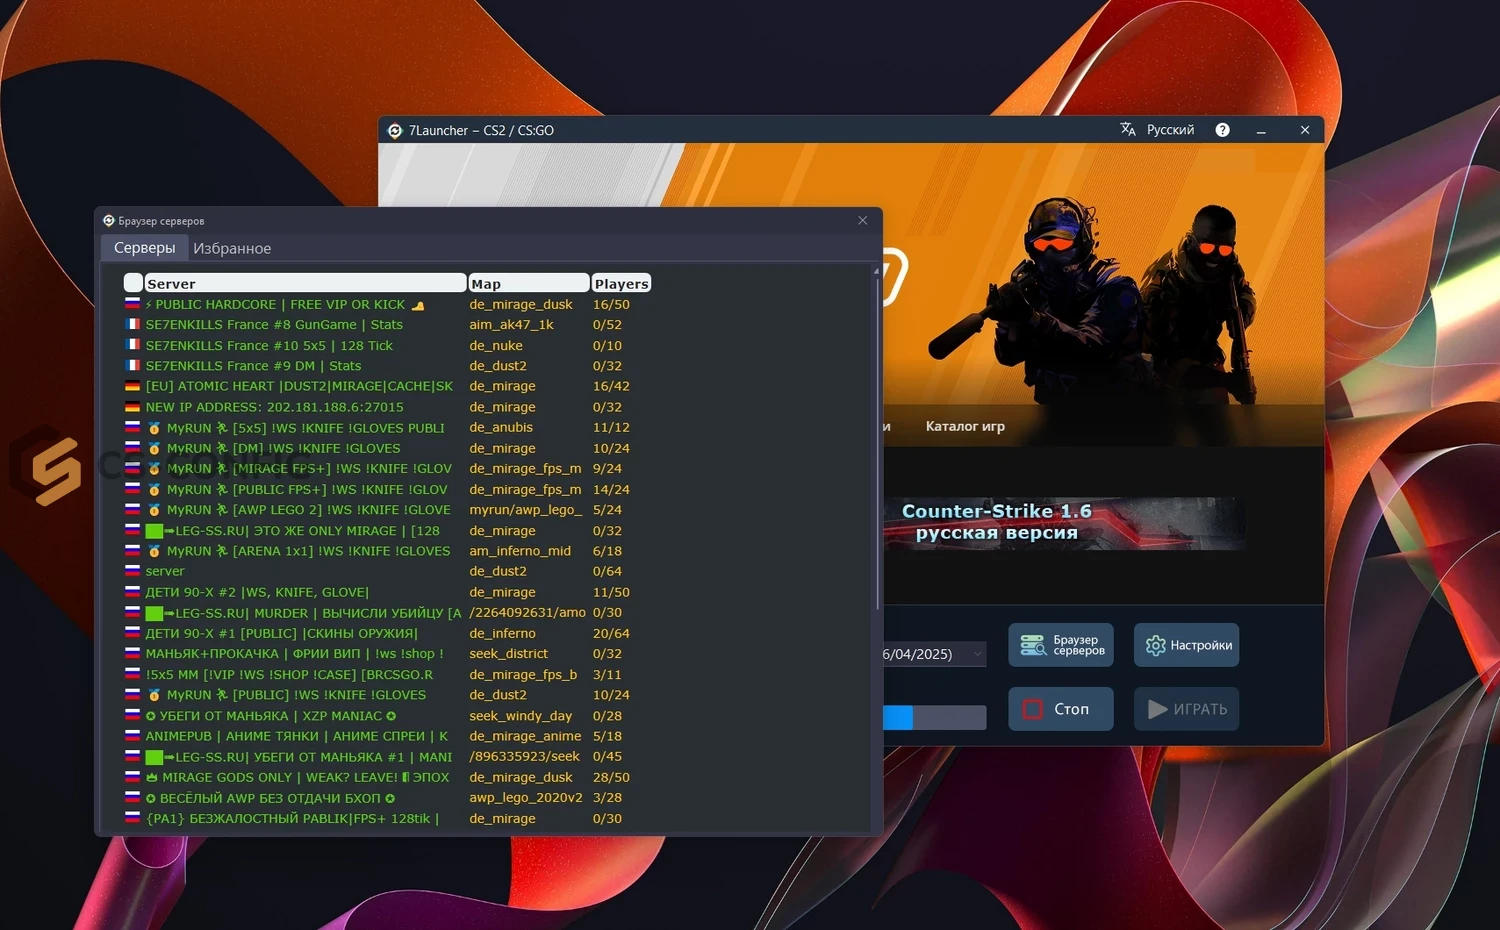Click the red stop icon on the Стоп button
1500x930 pixels.
click(1033, 709)
